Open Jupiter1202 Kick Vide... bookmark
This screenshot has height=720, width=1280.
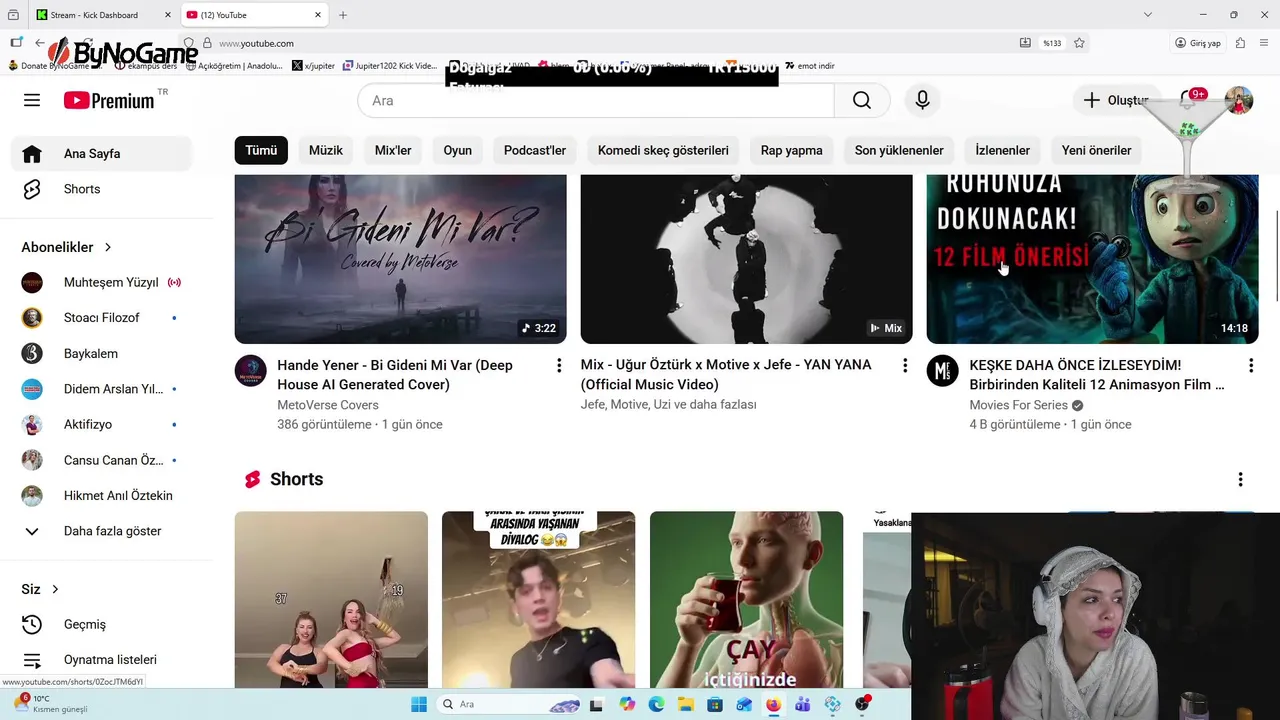tap(390, 66)
